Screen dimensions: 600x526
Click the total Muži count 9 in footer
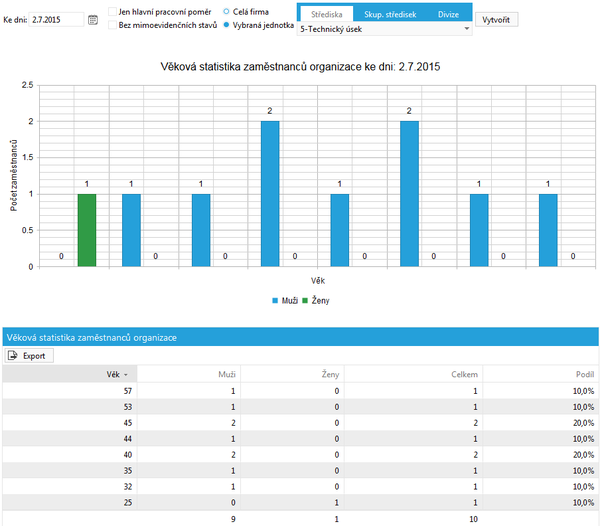tap(233, 519)
